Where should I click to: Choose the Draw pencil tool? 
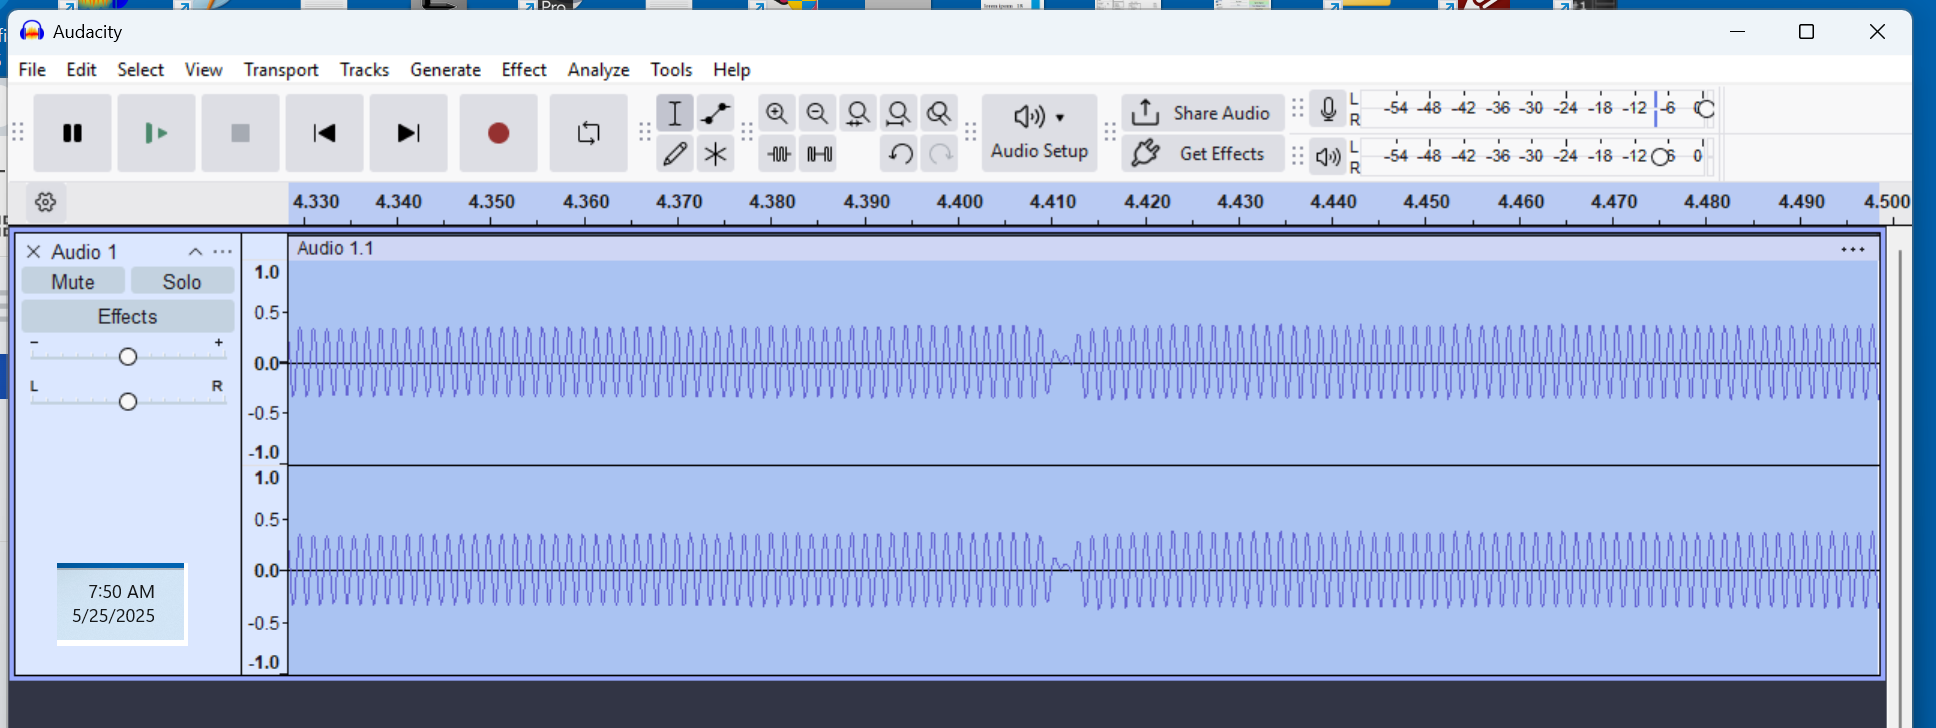[675, 154]
